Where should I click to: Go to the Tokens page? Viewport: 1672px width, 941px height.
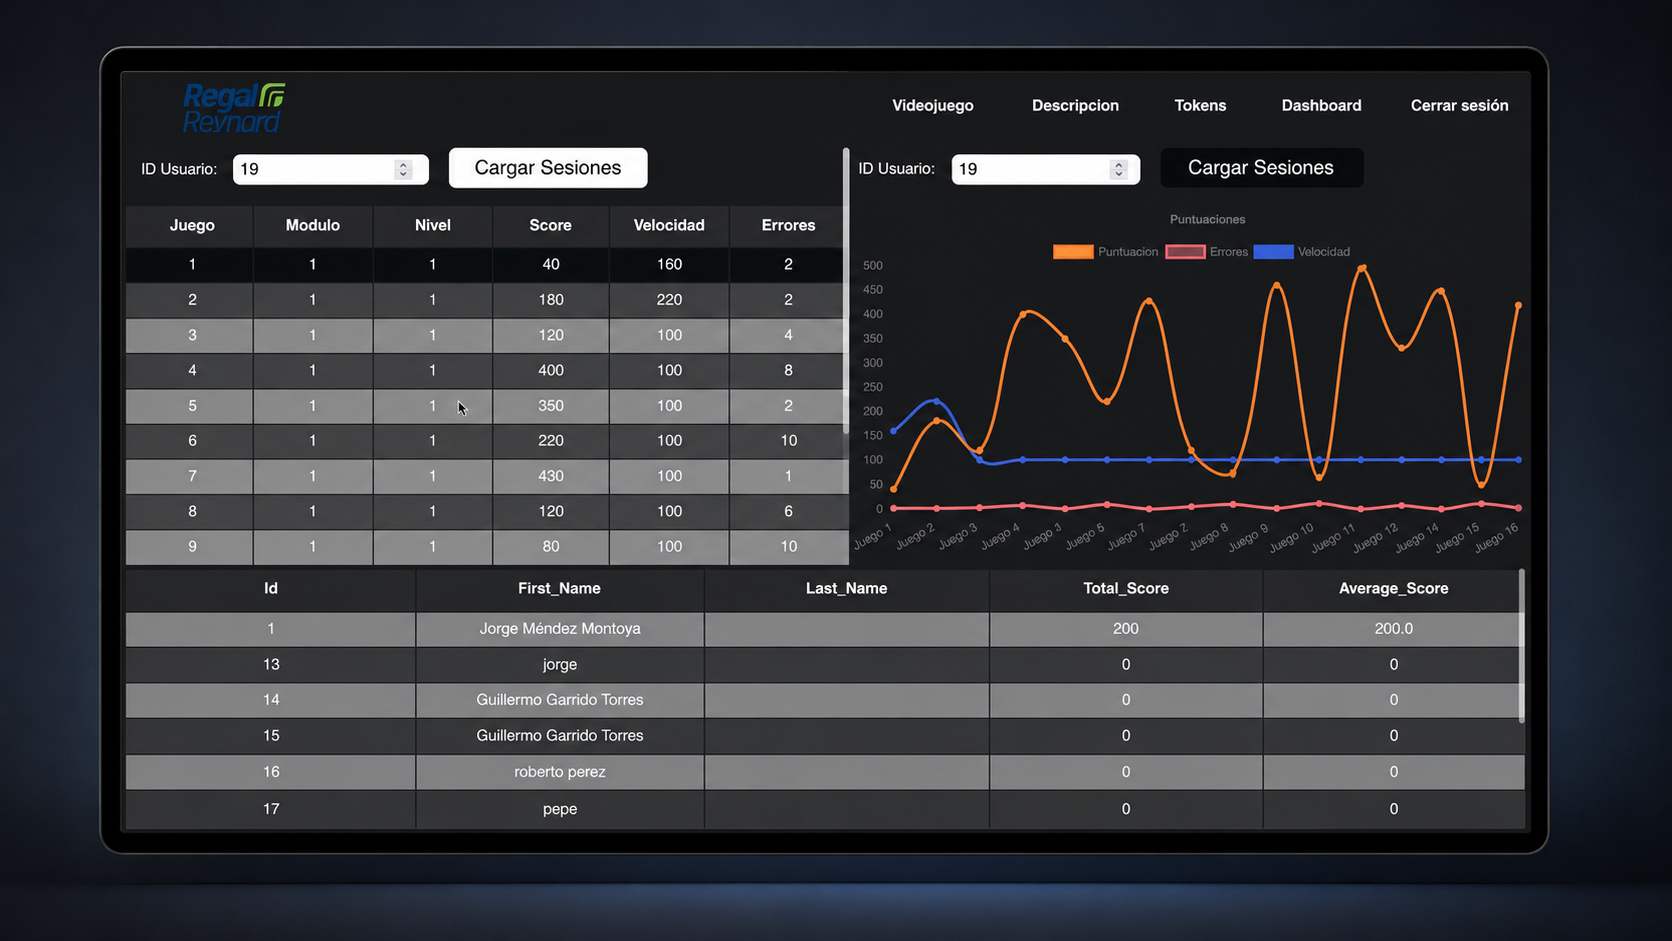coord(1200,105)
